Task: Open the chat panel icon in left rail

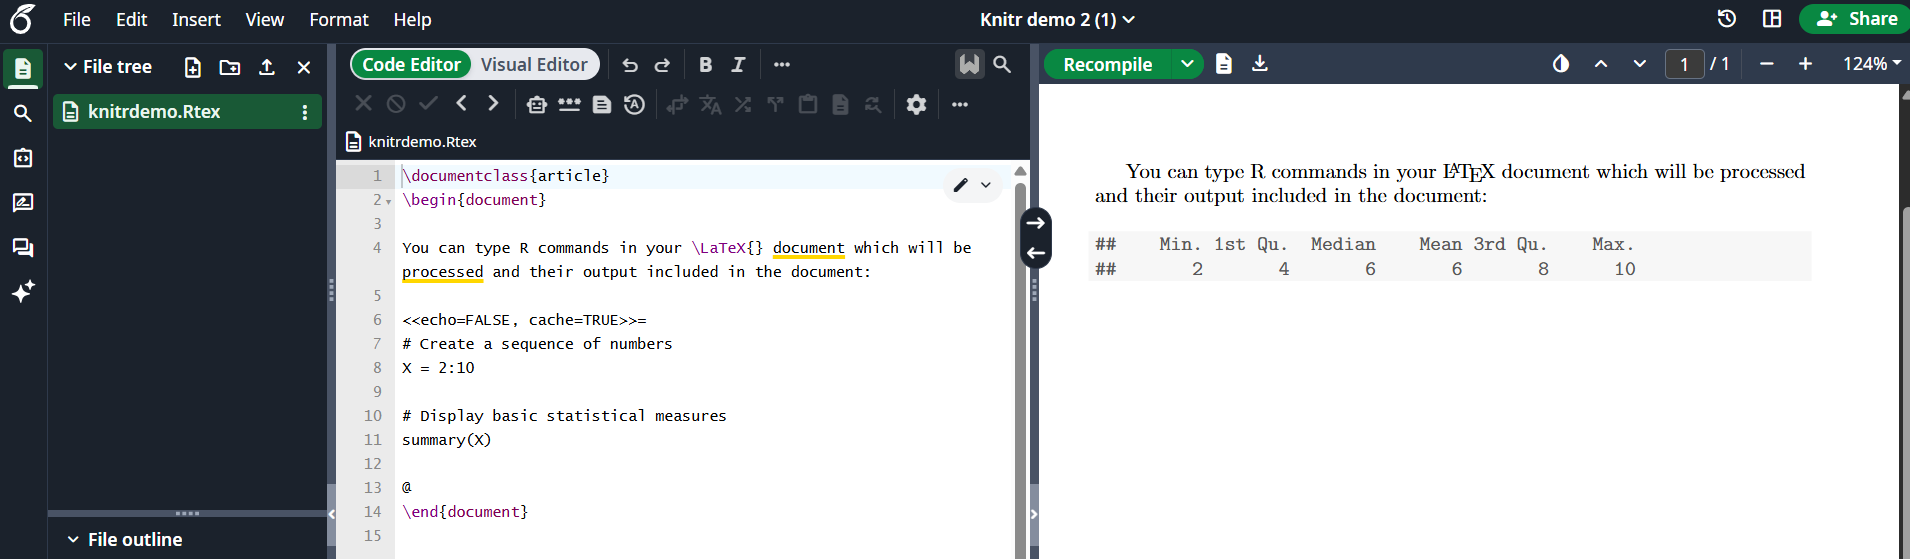Action: coord(23,247)
